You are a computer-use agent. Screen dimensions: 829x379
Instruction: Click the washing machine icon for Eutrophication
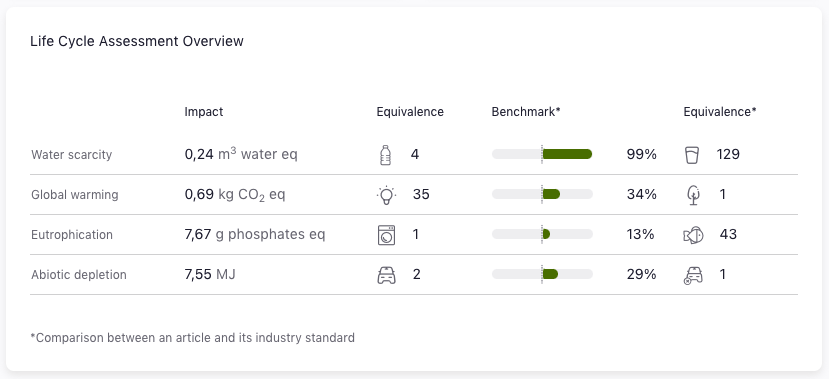(386, 235)
